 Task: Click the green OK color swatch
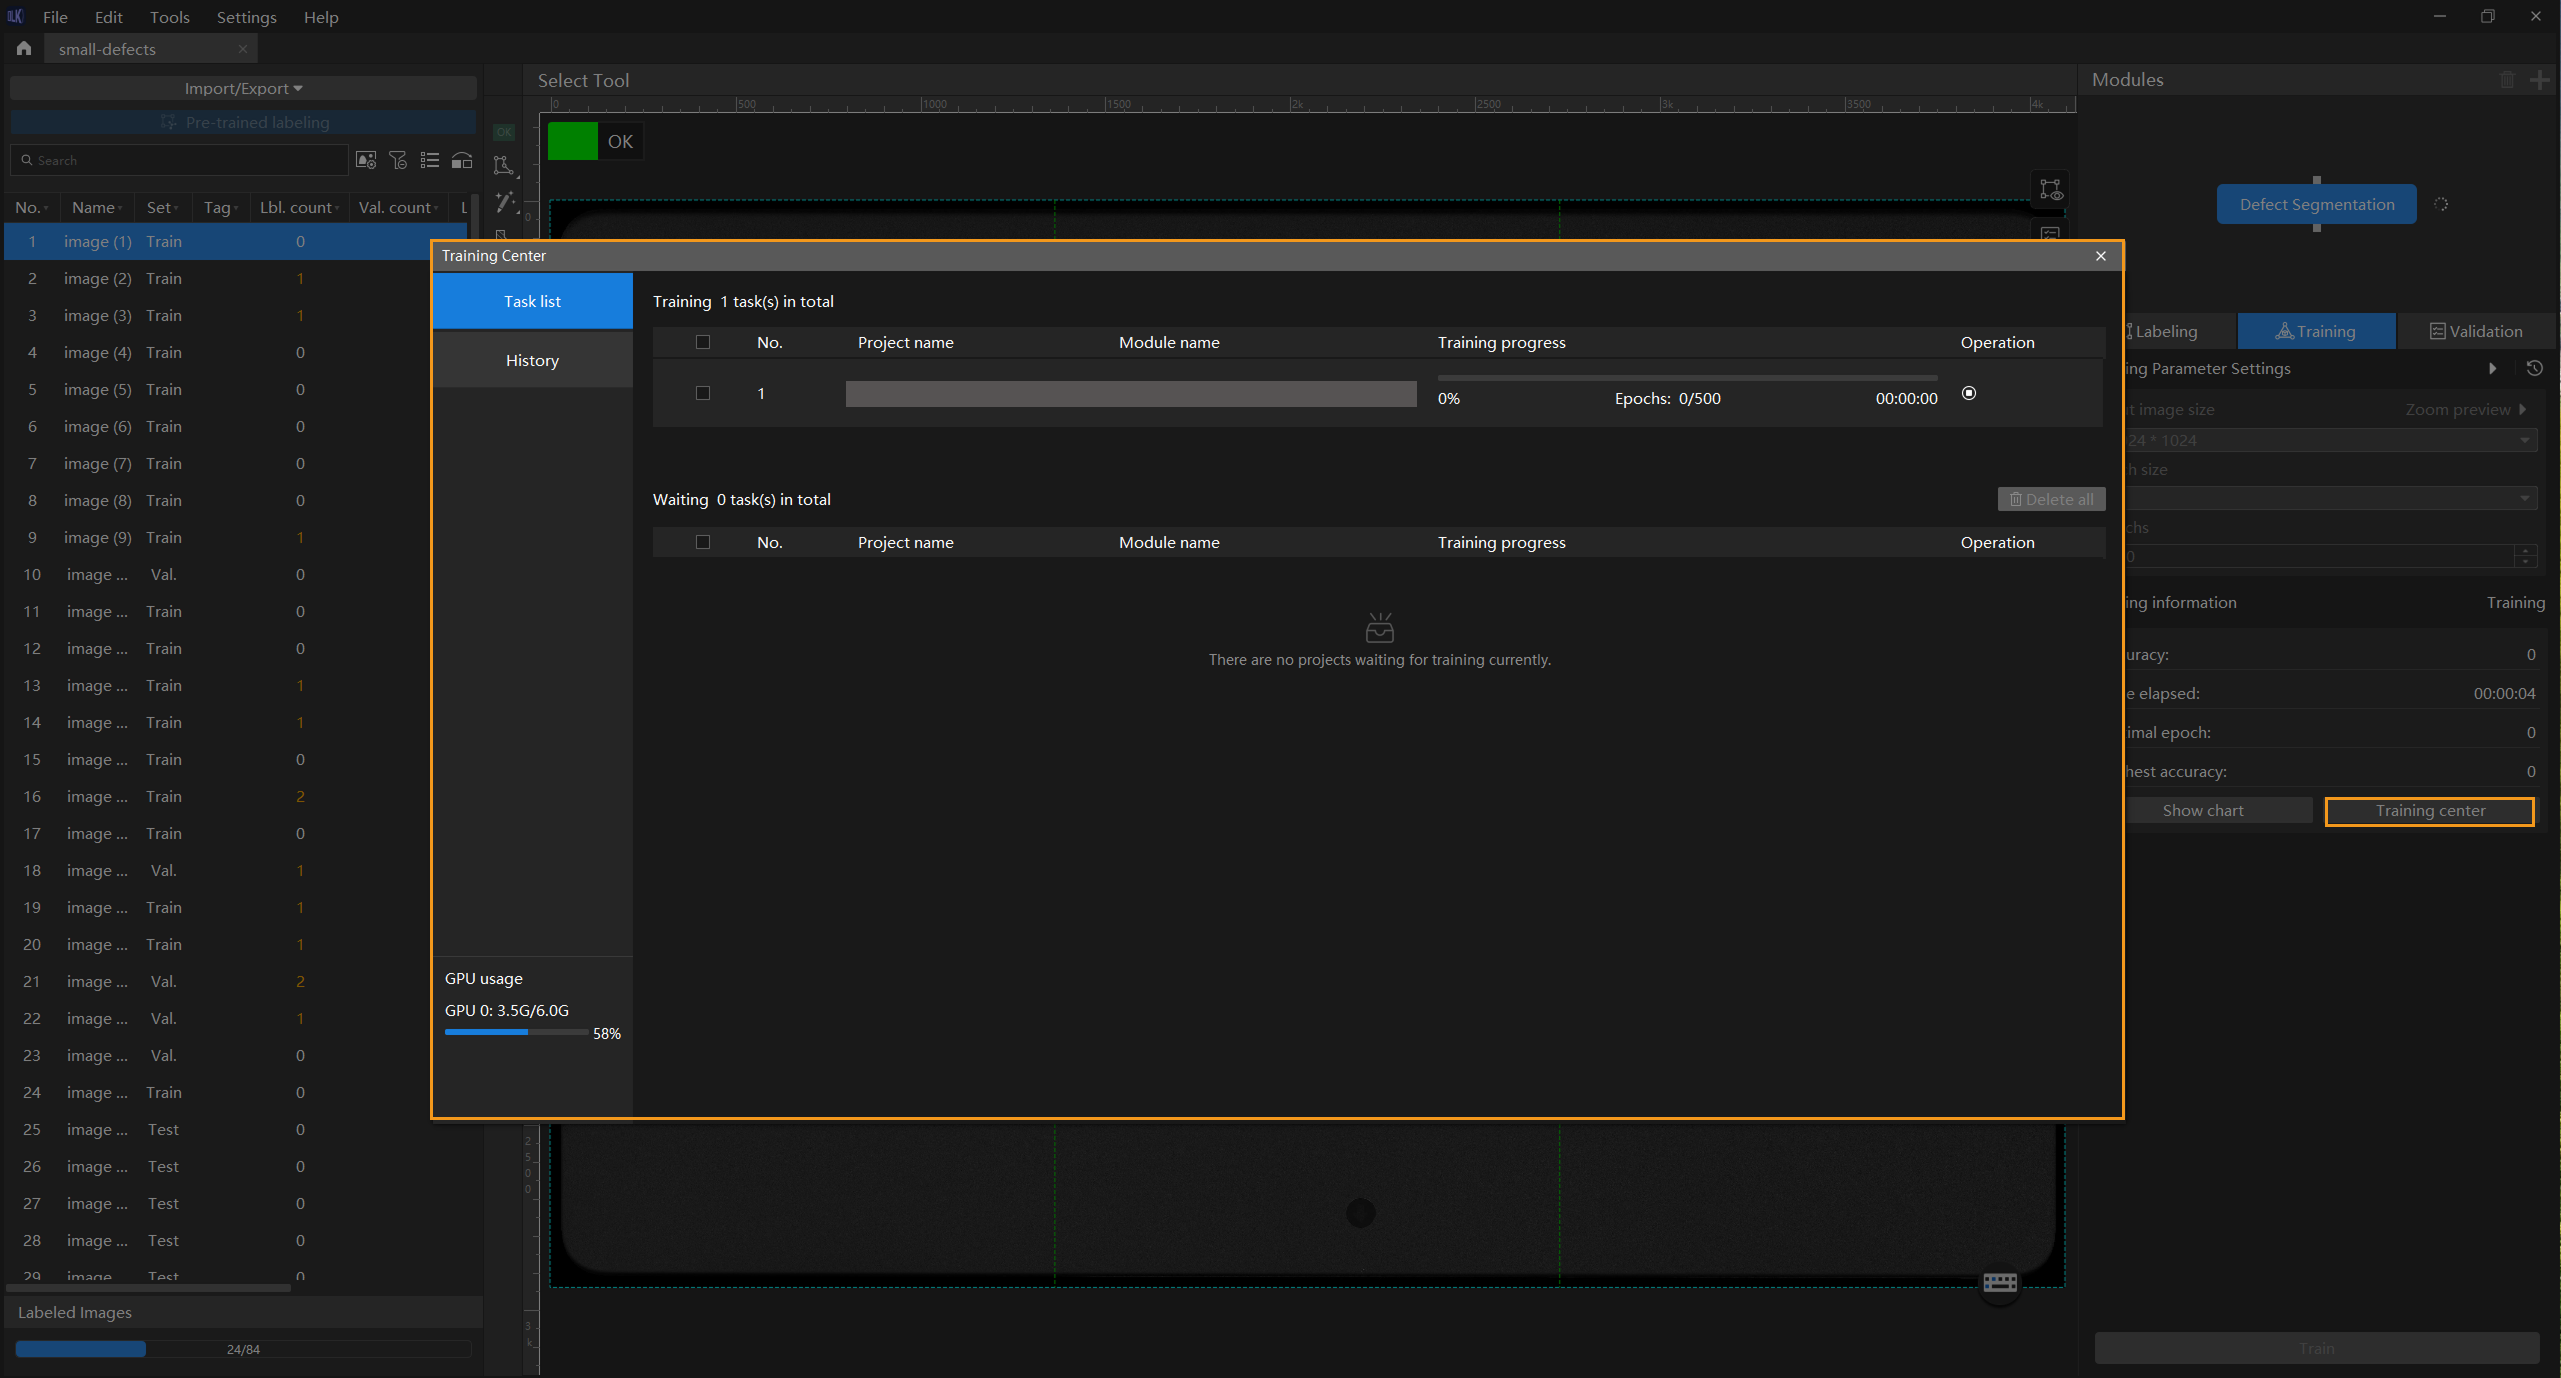tap(573, 141)
